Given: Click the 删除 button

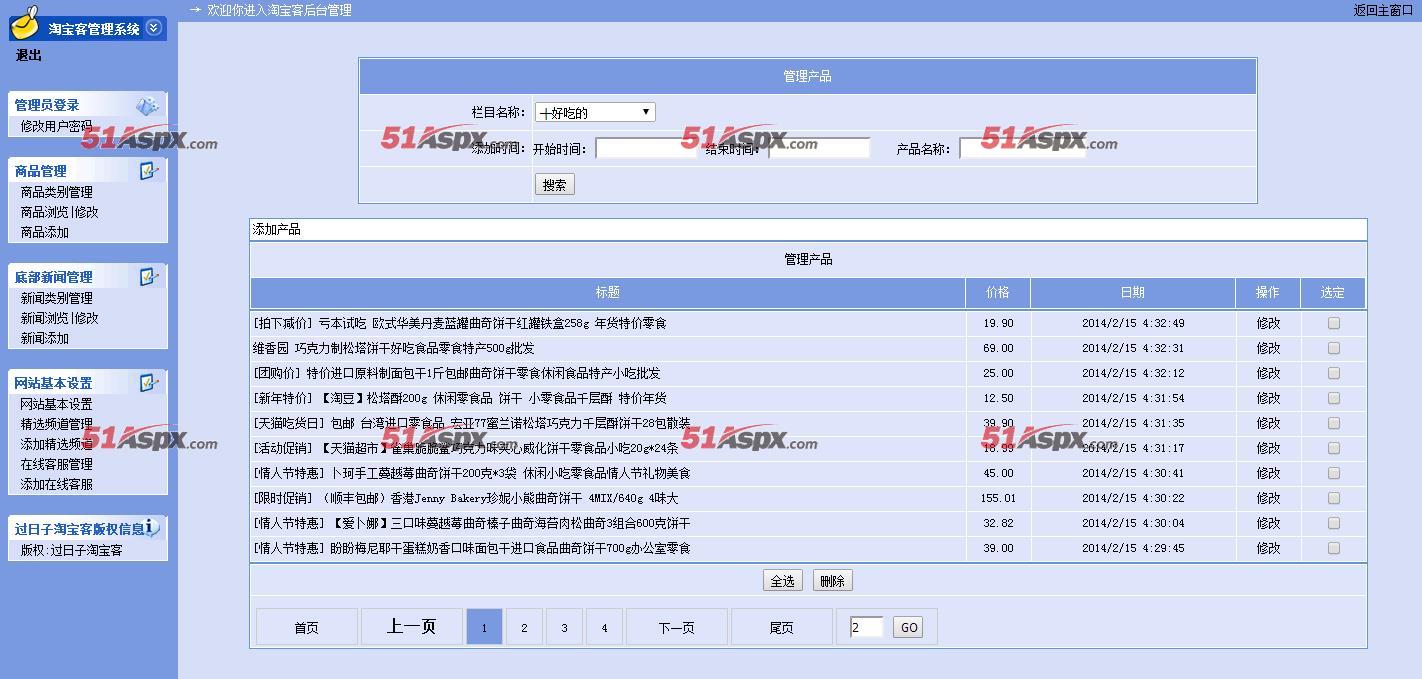Looking at the screenshot, I should (x=832, y=581).
